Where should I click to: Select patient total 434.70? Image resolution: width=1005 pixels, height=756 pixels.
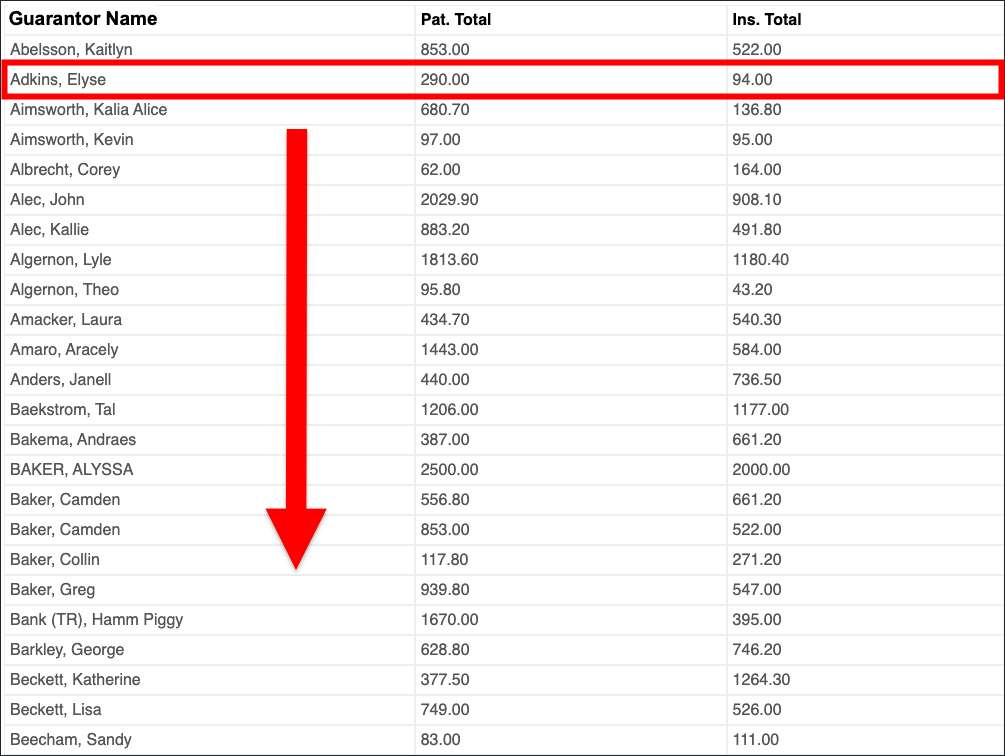click(x=445, y=320)
